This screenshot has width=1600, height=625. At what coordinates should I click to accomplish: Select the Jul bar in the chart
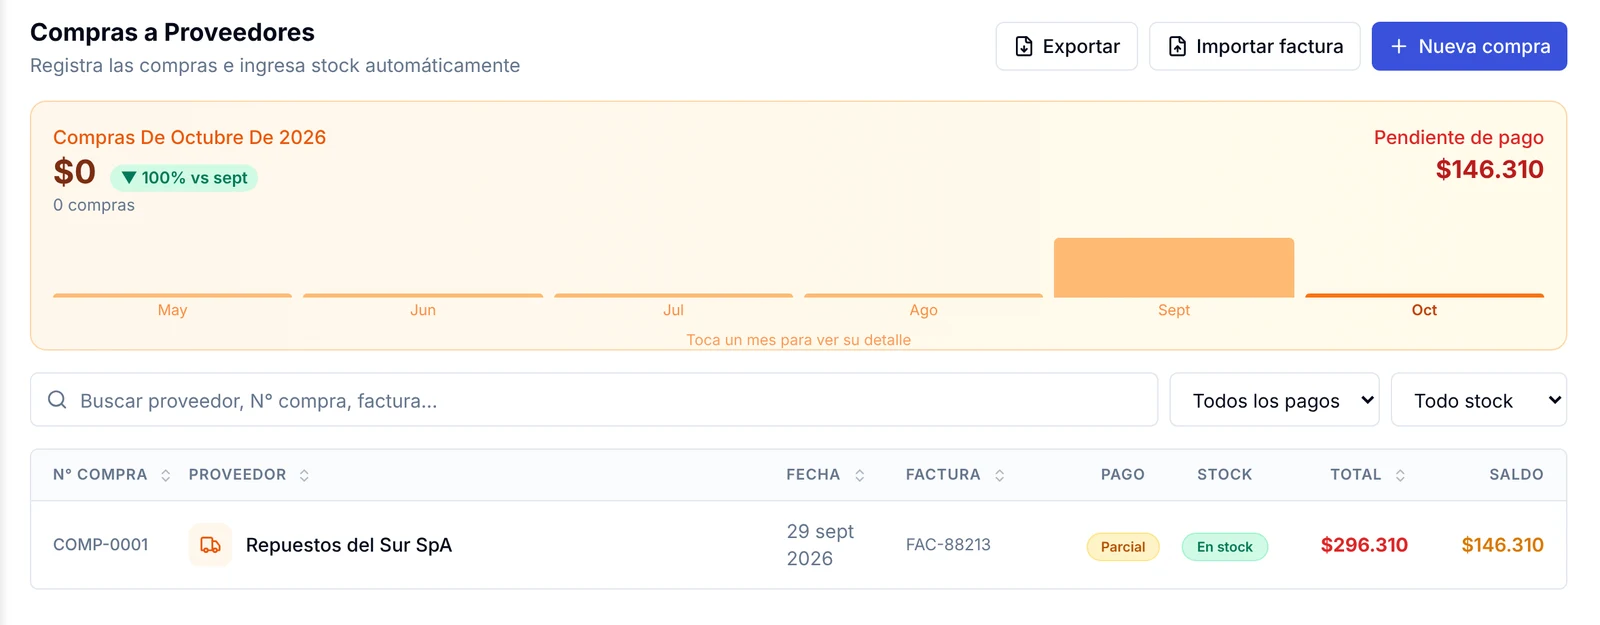(x=673, y=296)
